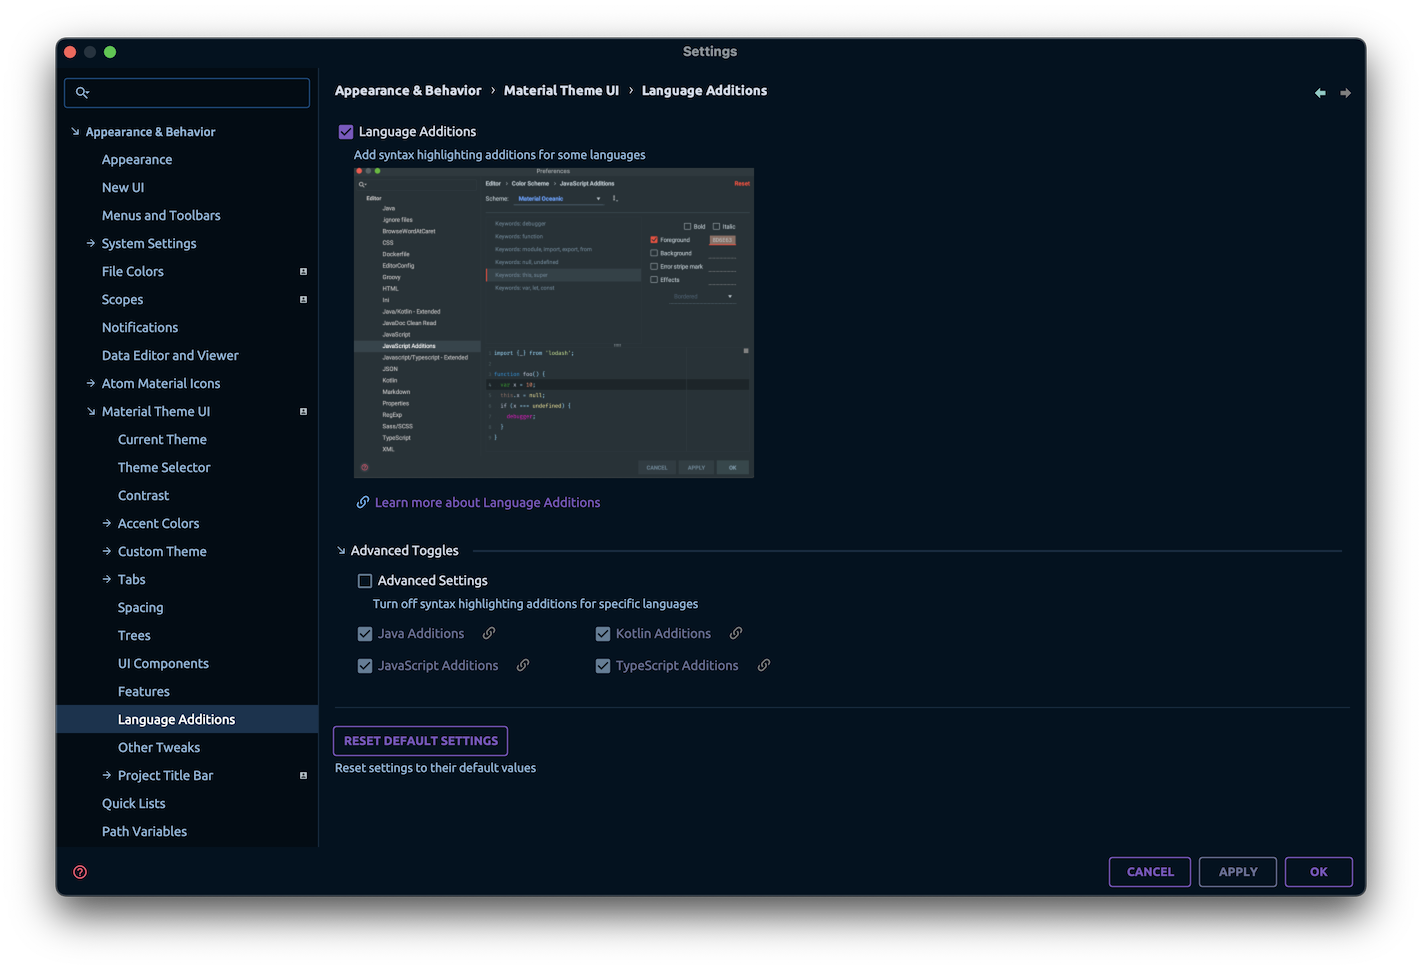Open help via the question mark icon
The image size is (1422, 970).
(x=79, y=871)
